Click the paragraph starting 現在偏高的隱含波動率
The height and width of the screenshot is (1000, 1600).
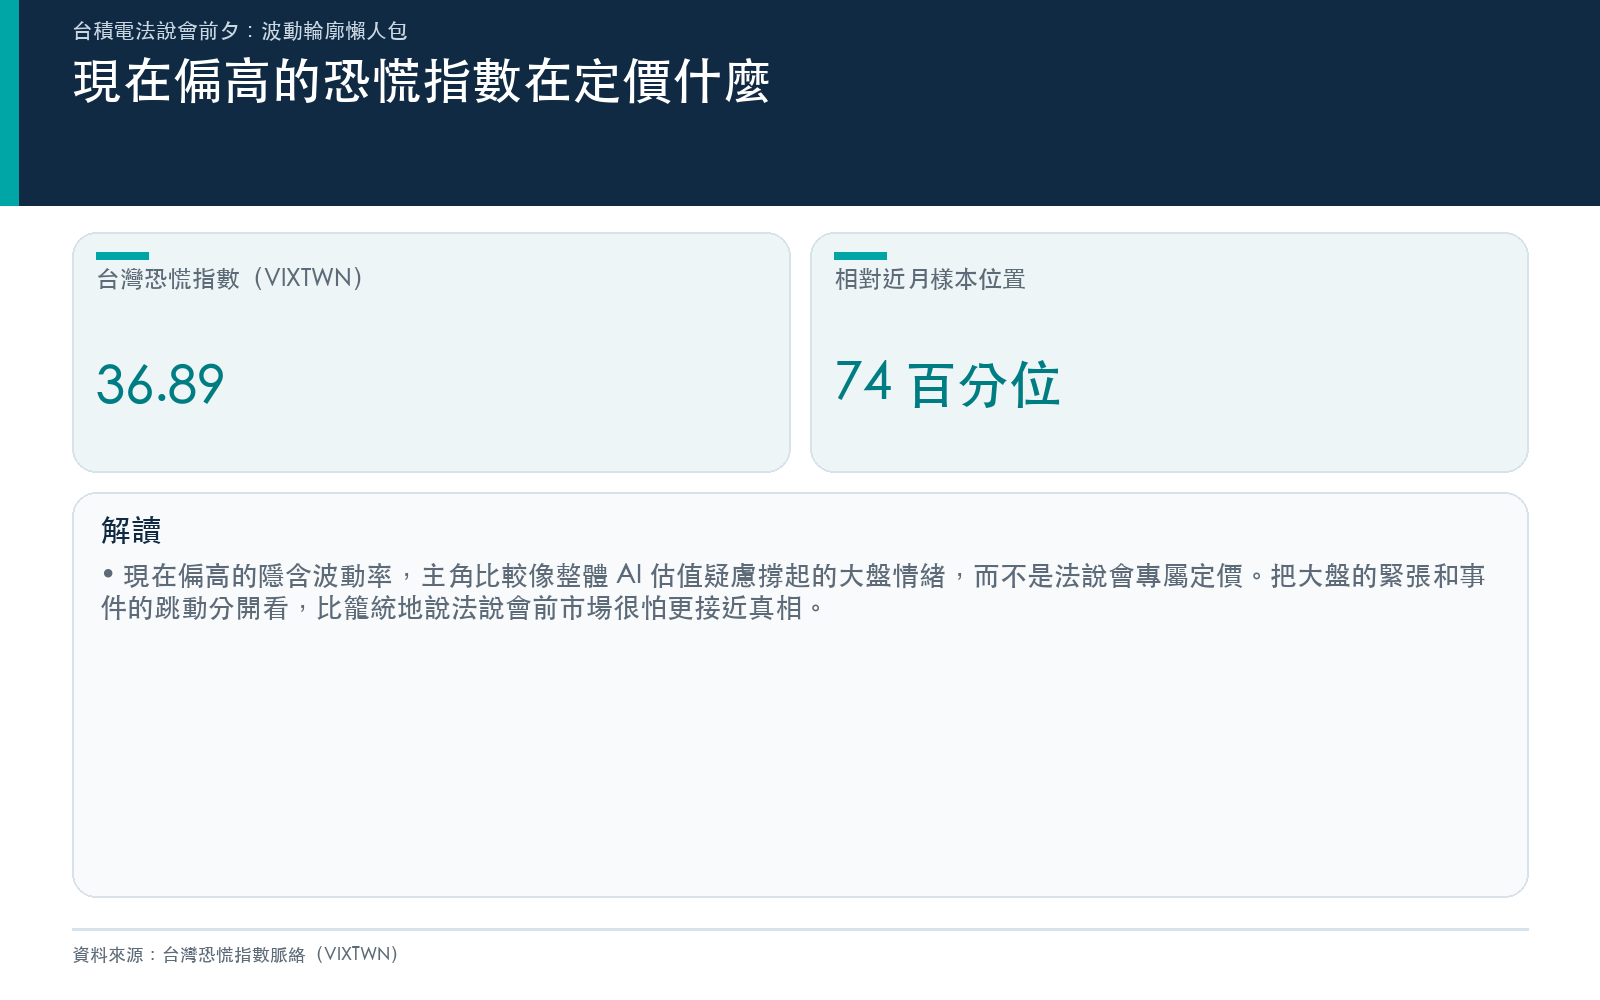pyautogui.click(x=793, y=592)
